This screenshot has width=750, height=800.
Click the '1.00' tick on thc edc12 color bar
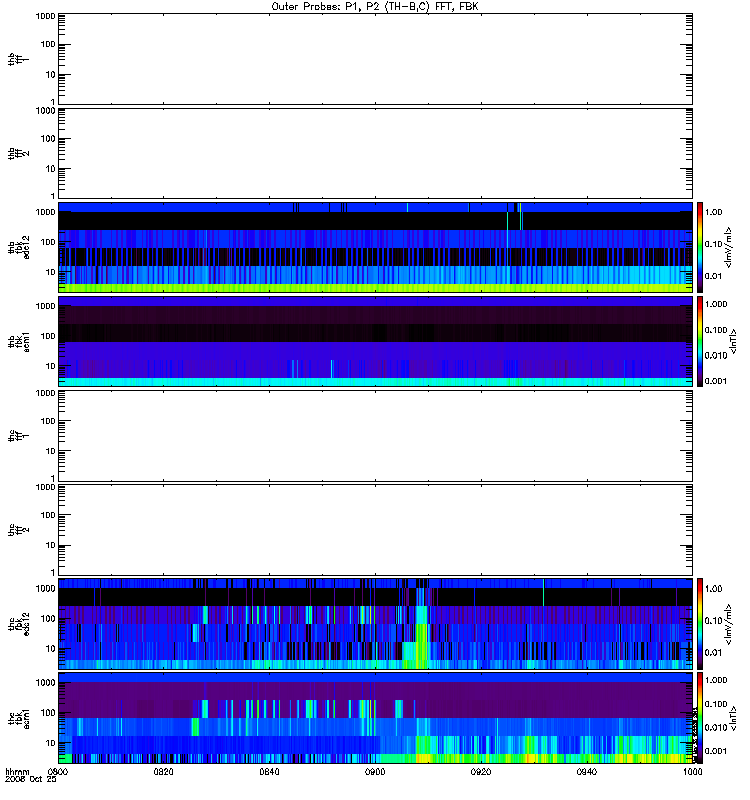[x=713, y=589]
